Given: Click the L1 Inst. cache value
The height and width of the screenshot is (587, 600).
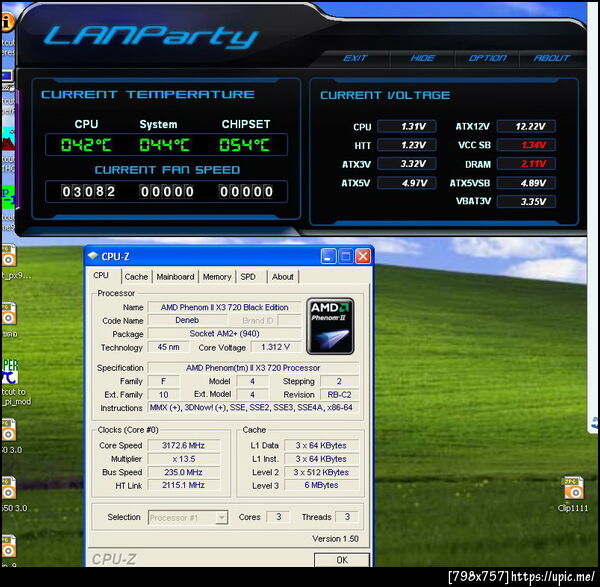Looking at the screenshot, I should (x=321, y=459).
